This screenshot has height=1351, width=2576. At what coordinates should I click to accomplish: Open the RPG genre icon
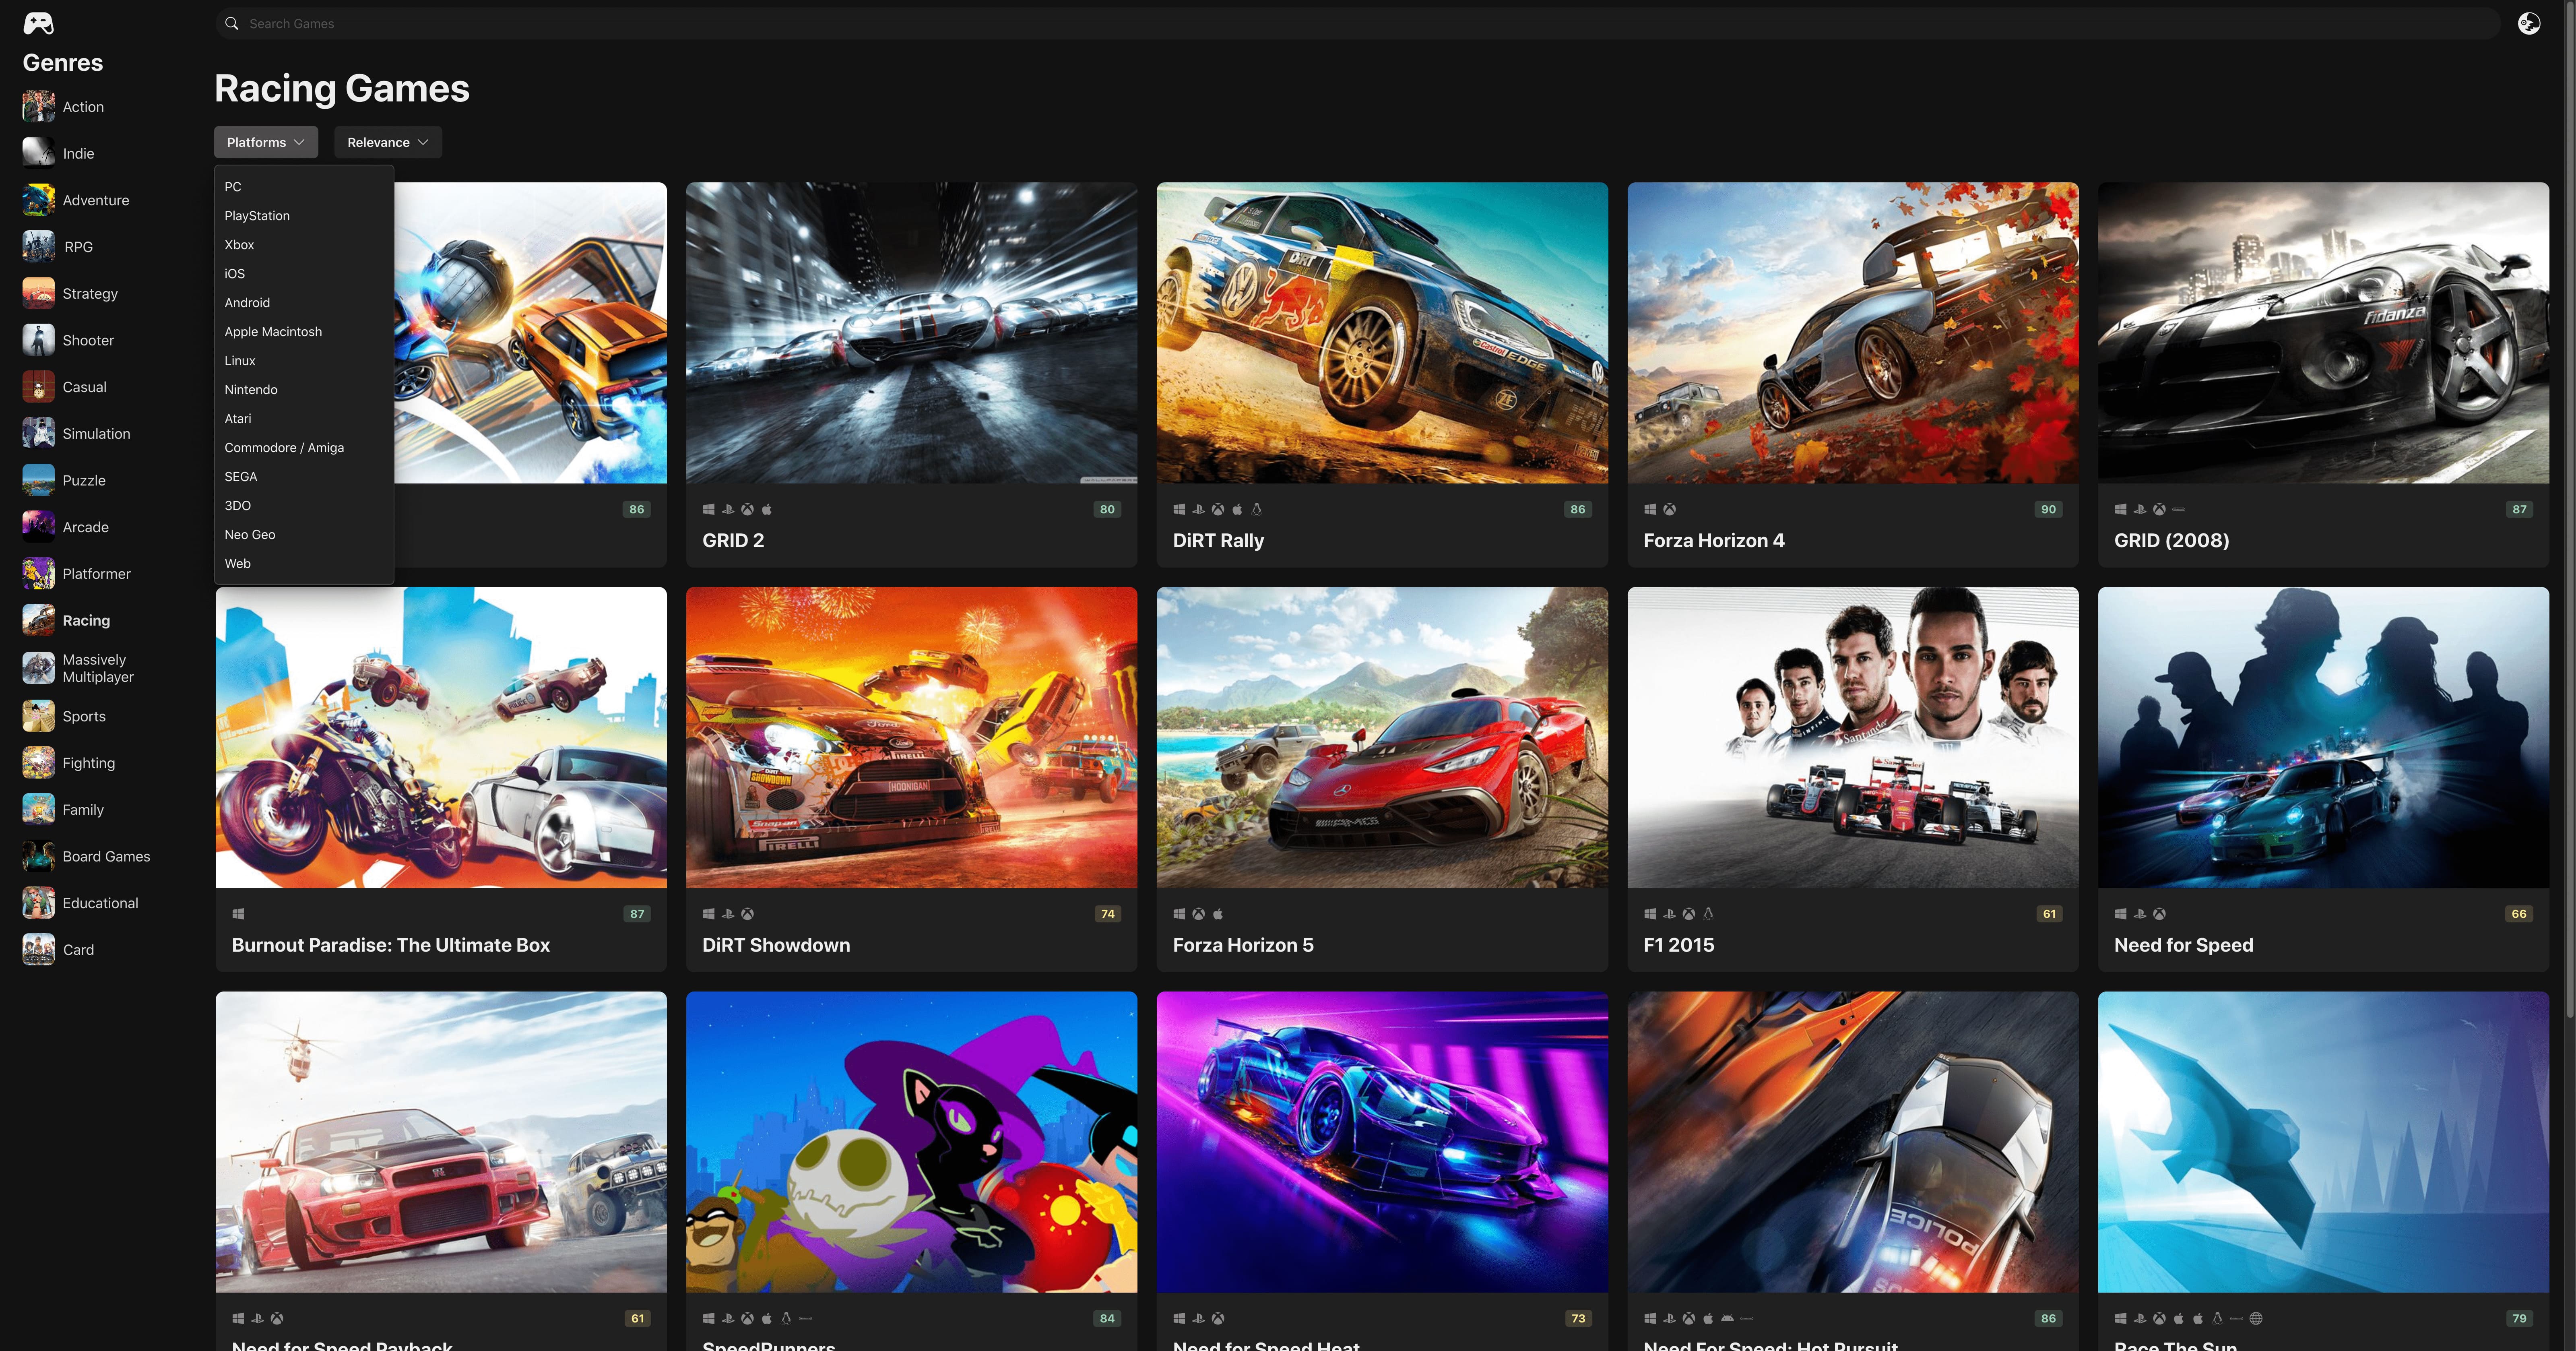[x=39, y=247]
